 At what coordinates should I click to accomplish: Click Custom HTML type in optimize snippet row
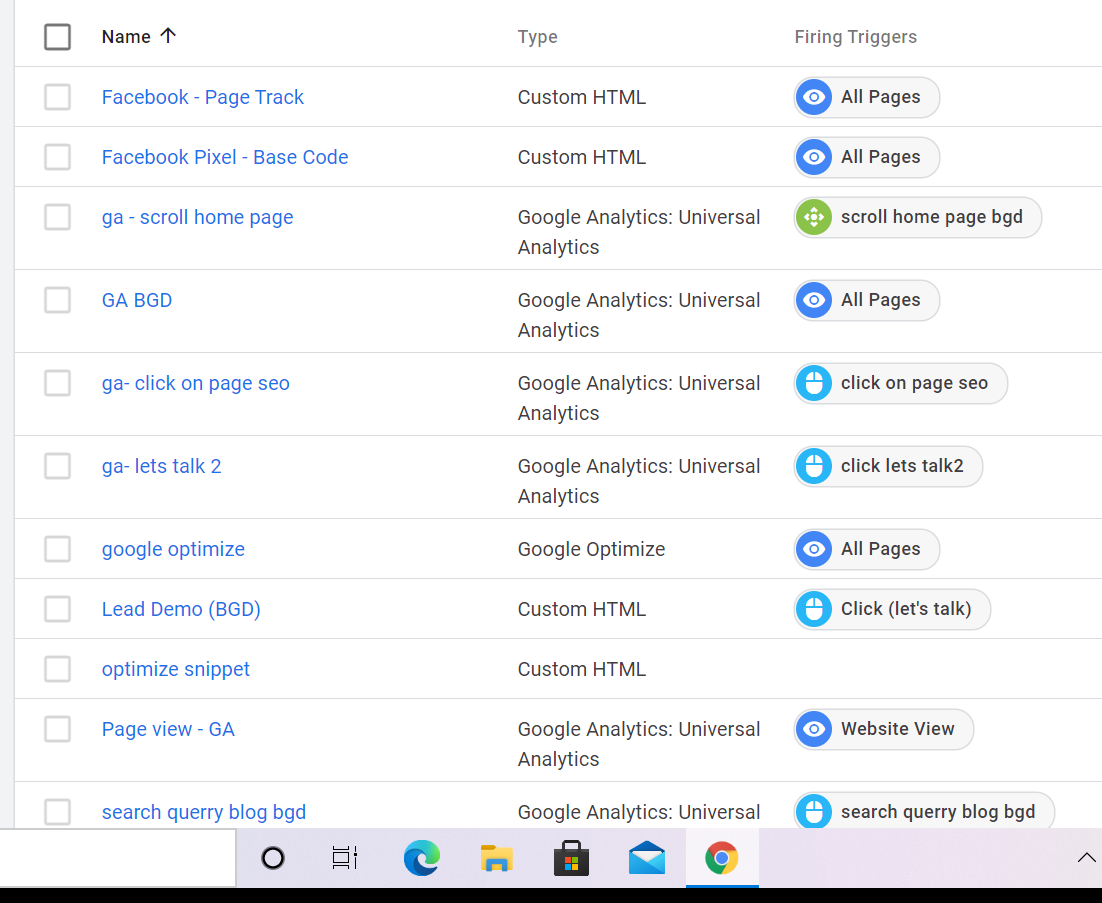click(582, 669)
